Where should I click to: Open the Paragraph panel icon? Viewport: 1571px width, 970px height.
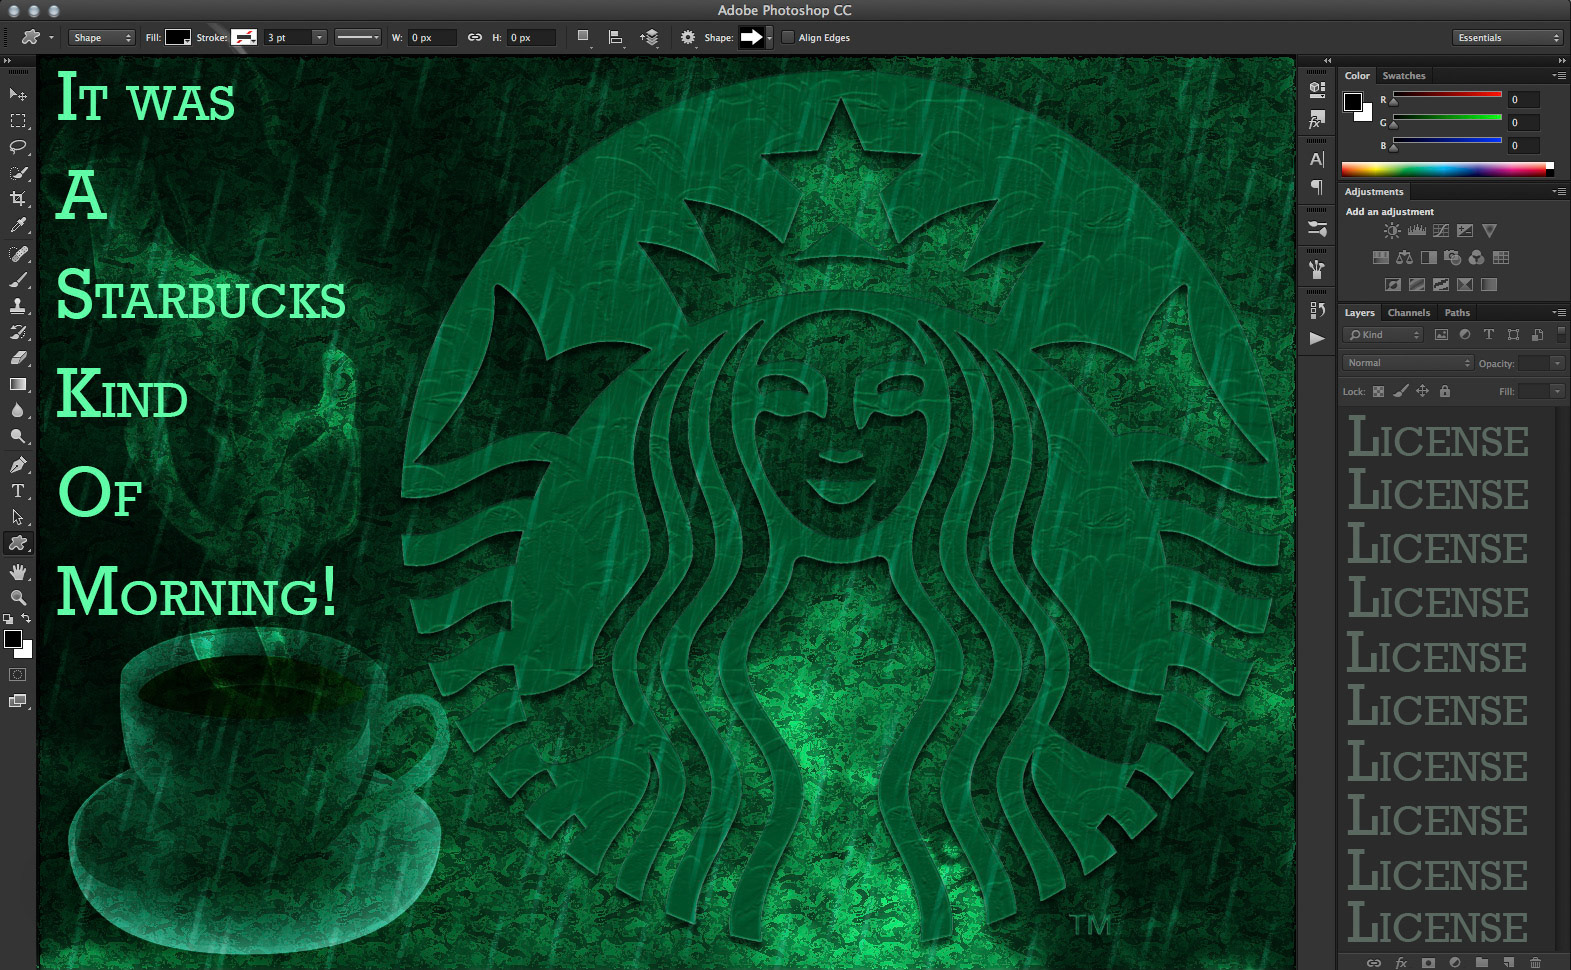[1317, 187]
